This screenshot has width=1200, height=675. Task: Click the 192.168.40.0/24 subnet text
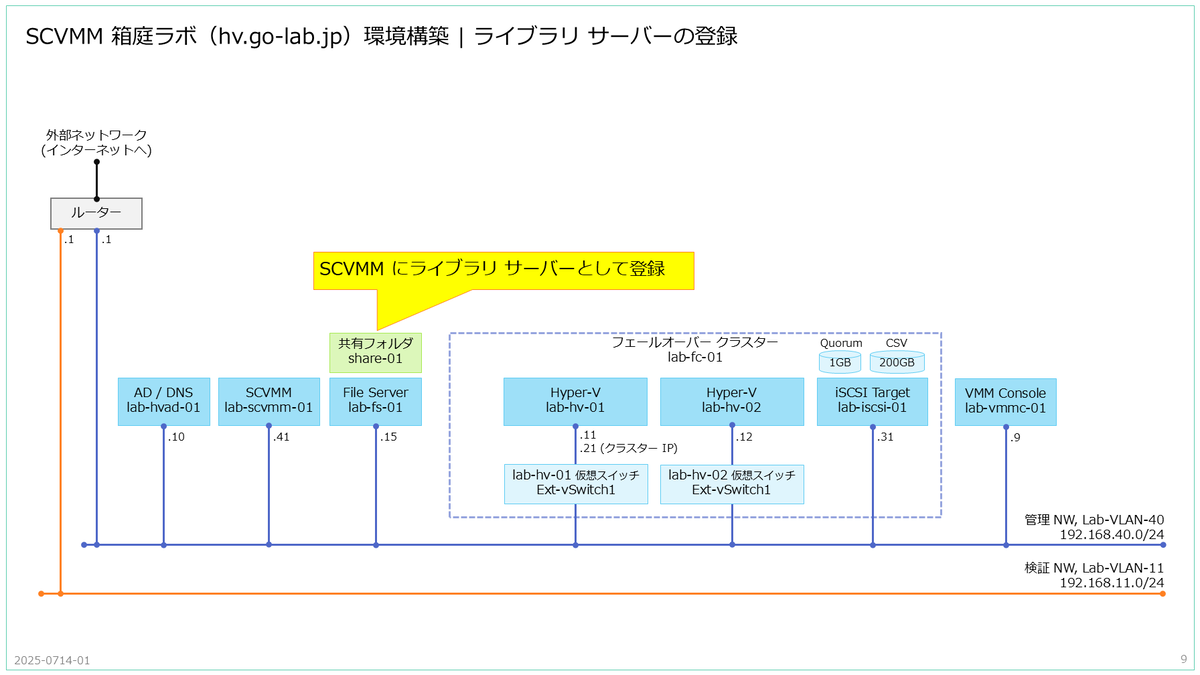[1112, 535]
